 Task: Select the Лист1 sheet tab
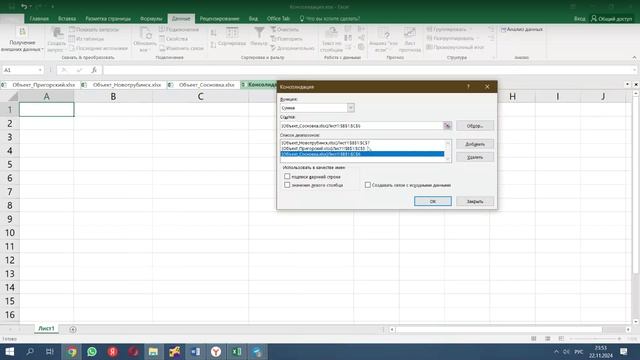tap(46, 329)
